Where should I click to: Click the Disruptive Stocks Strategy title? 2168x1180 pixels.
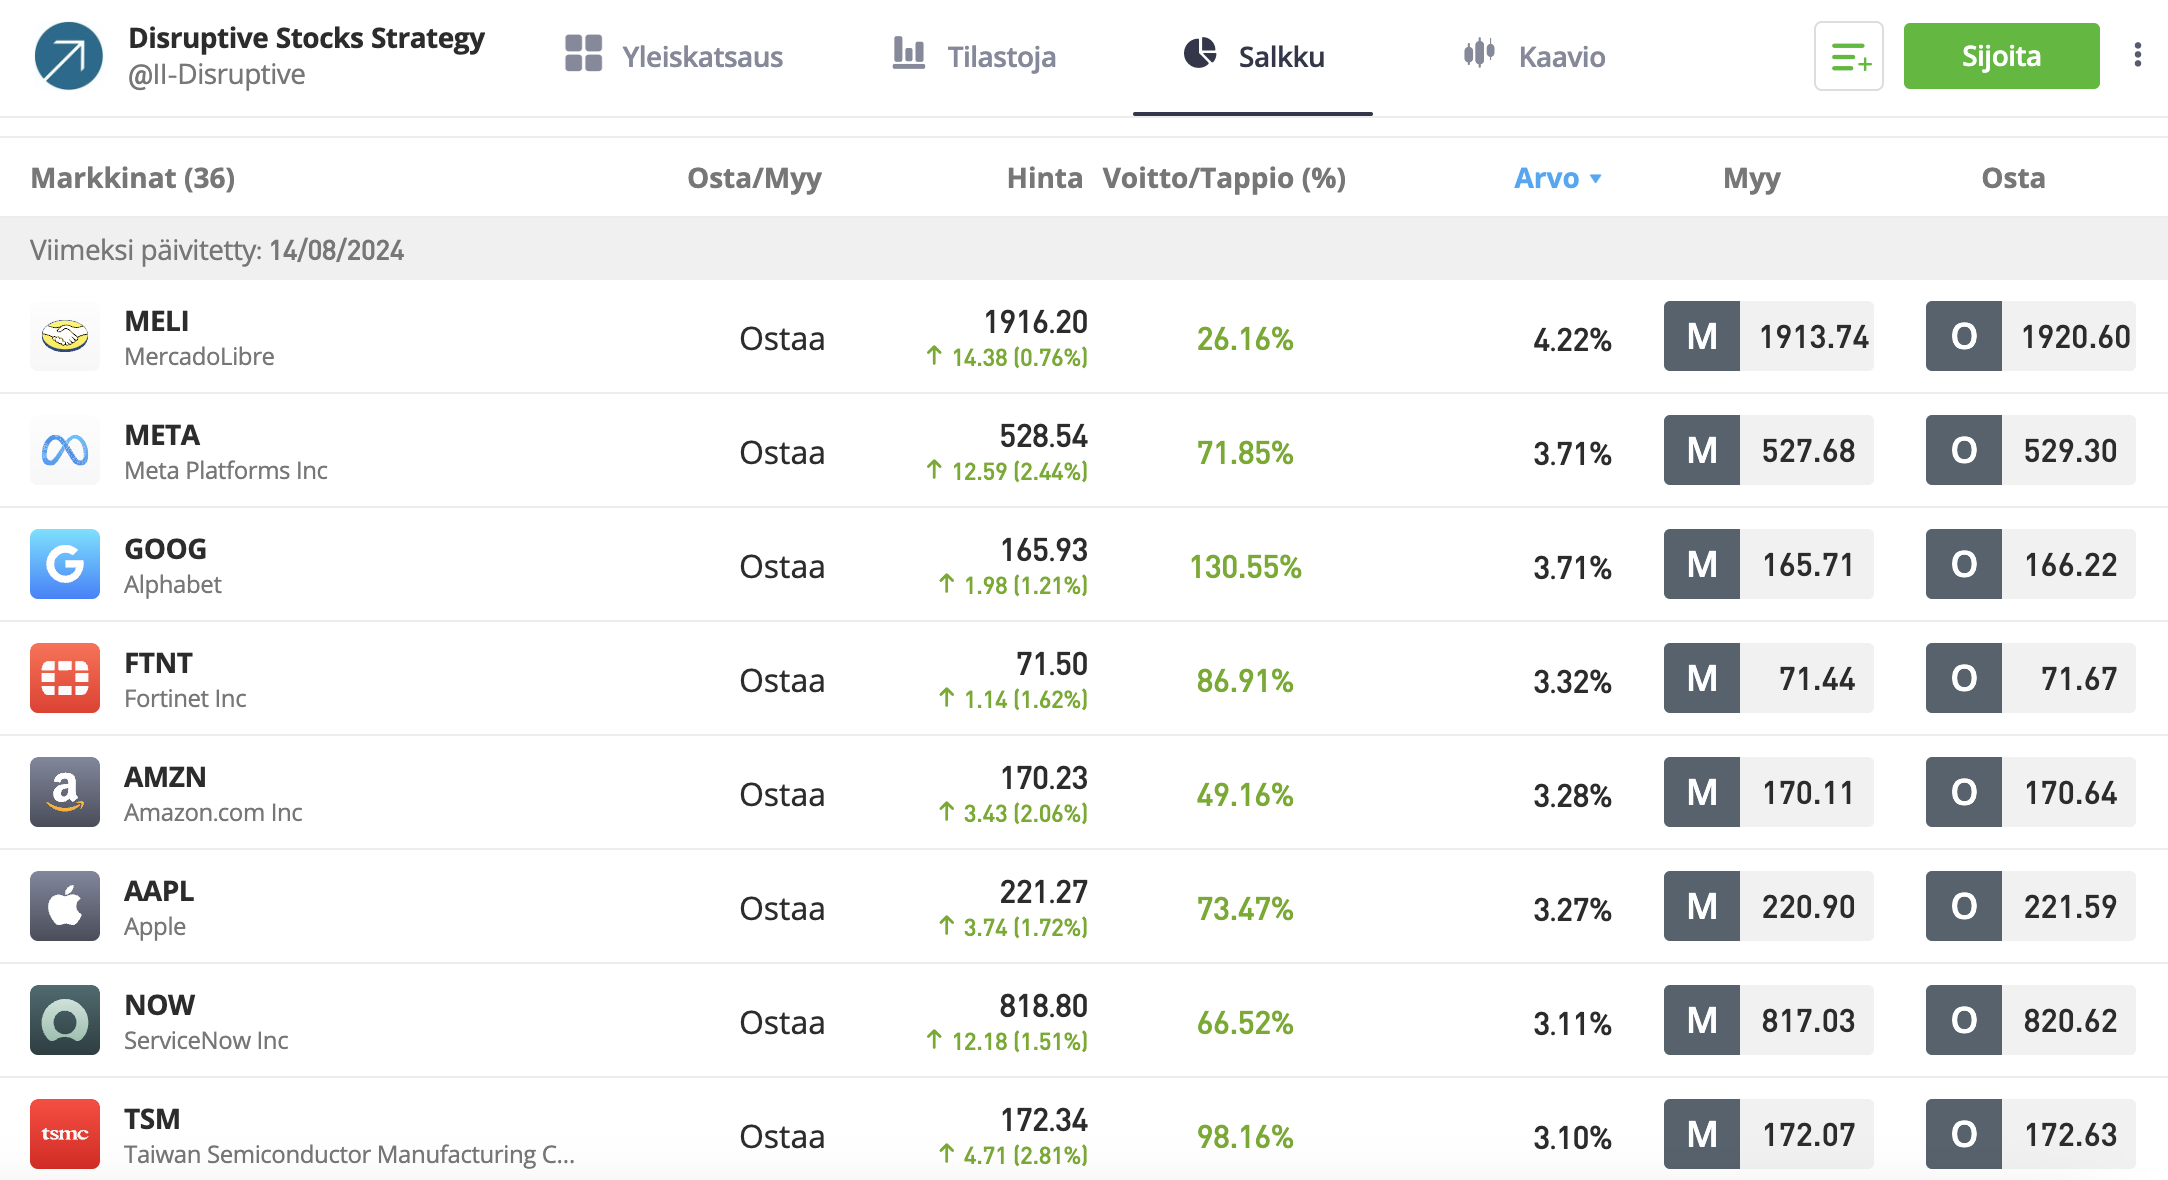point(306,38)
